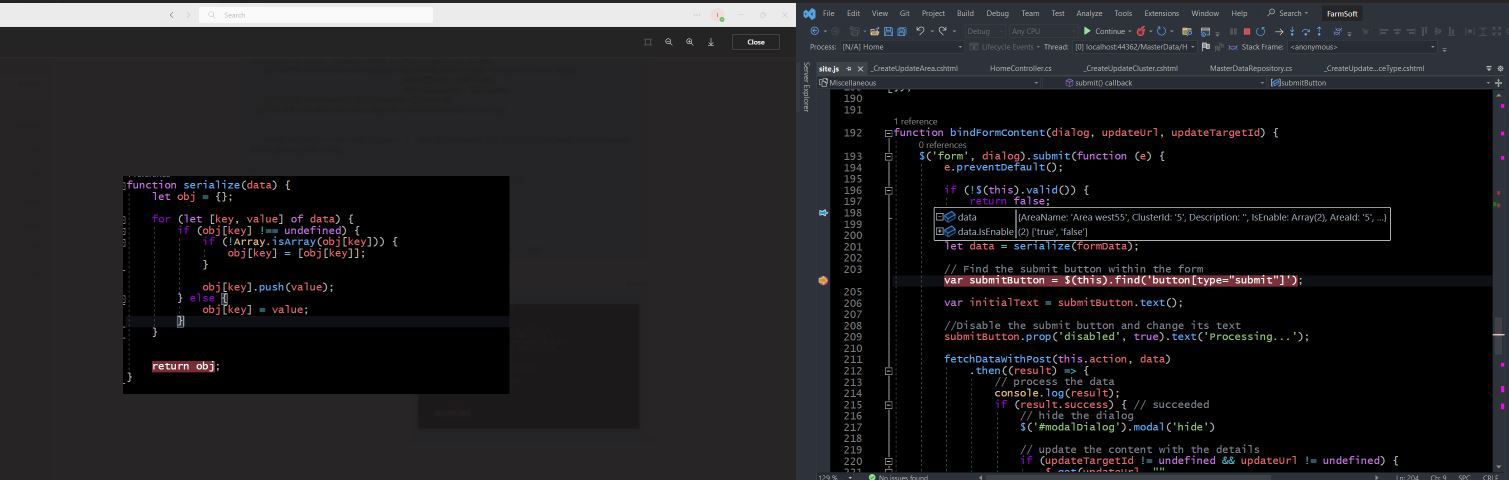Expand the data.IsEnable debugger datatip node
1509x480 pixels.
click(x=940, y=231)
